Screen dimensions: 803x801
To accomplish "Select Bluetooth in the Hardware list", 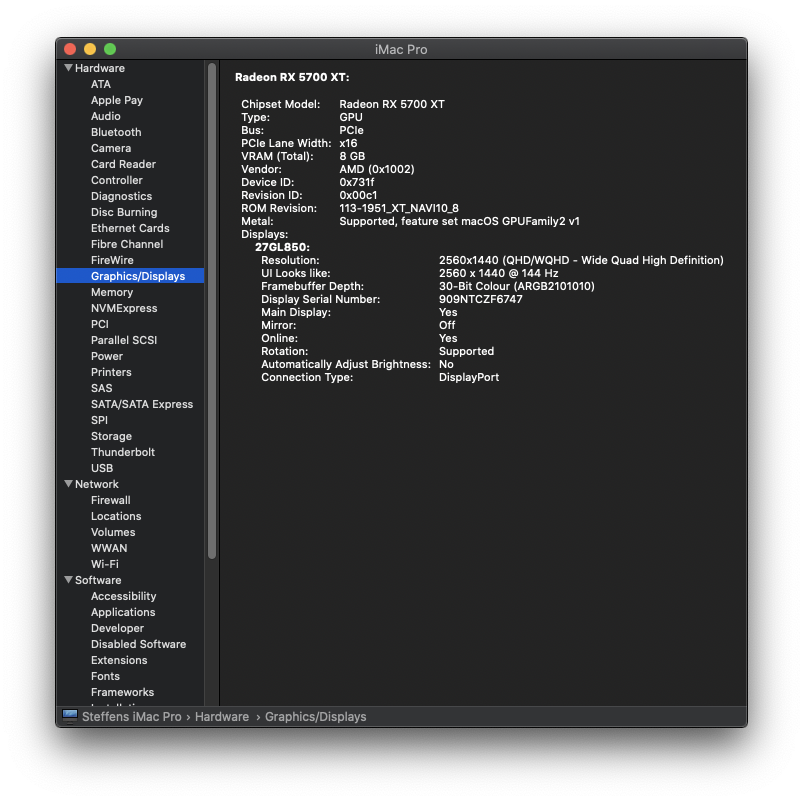I will click(x=116, y=132).
